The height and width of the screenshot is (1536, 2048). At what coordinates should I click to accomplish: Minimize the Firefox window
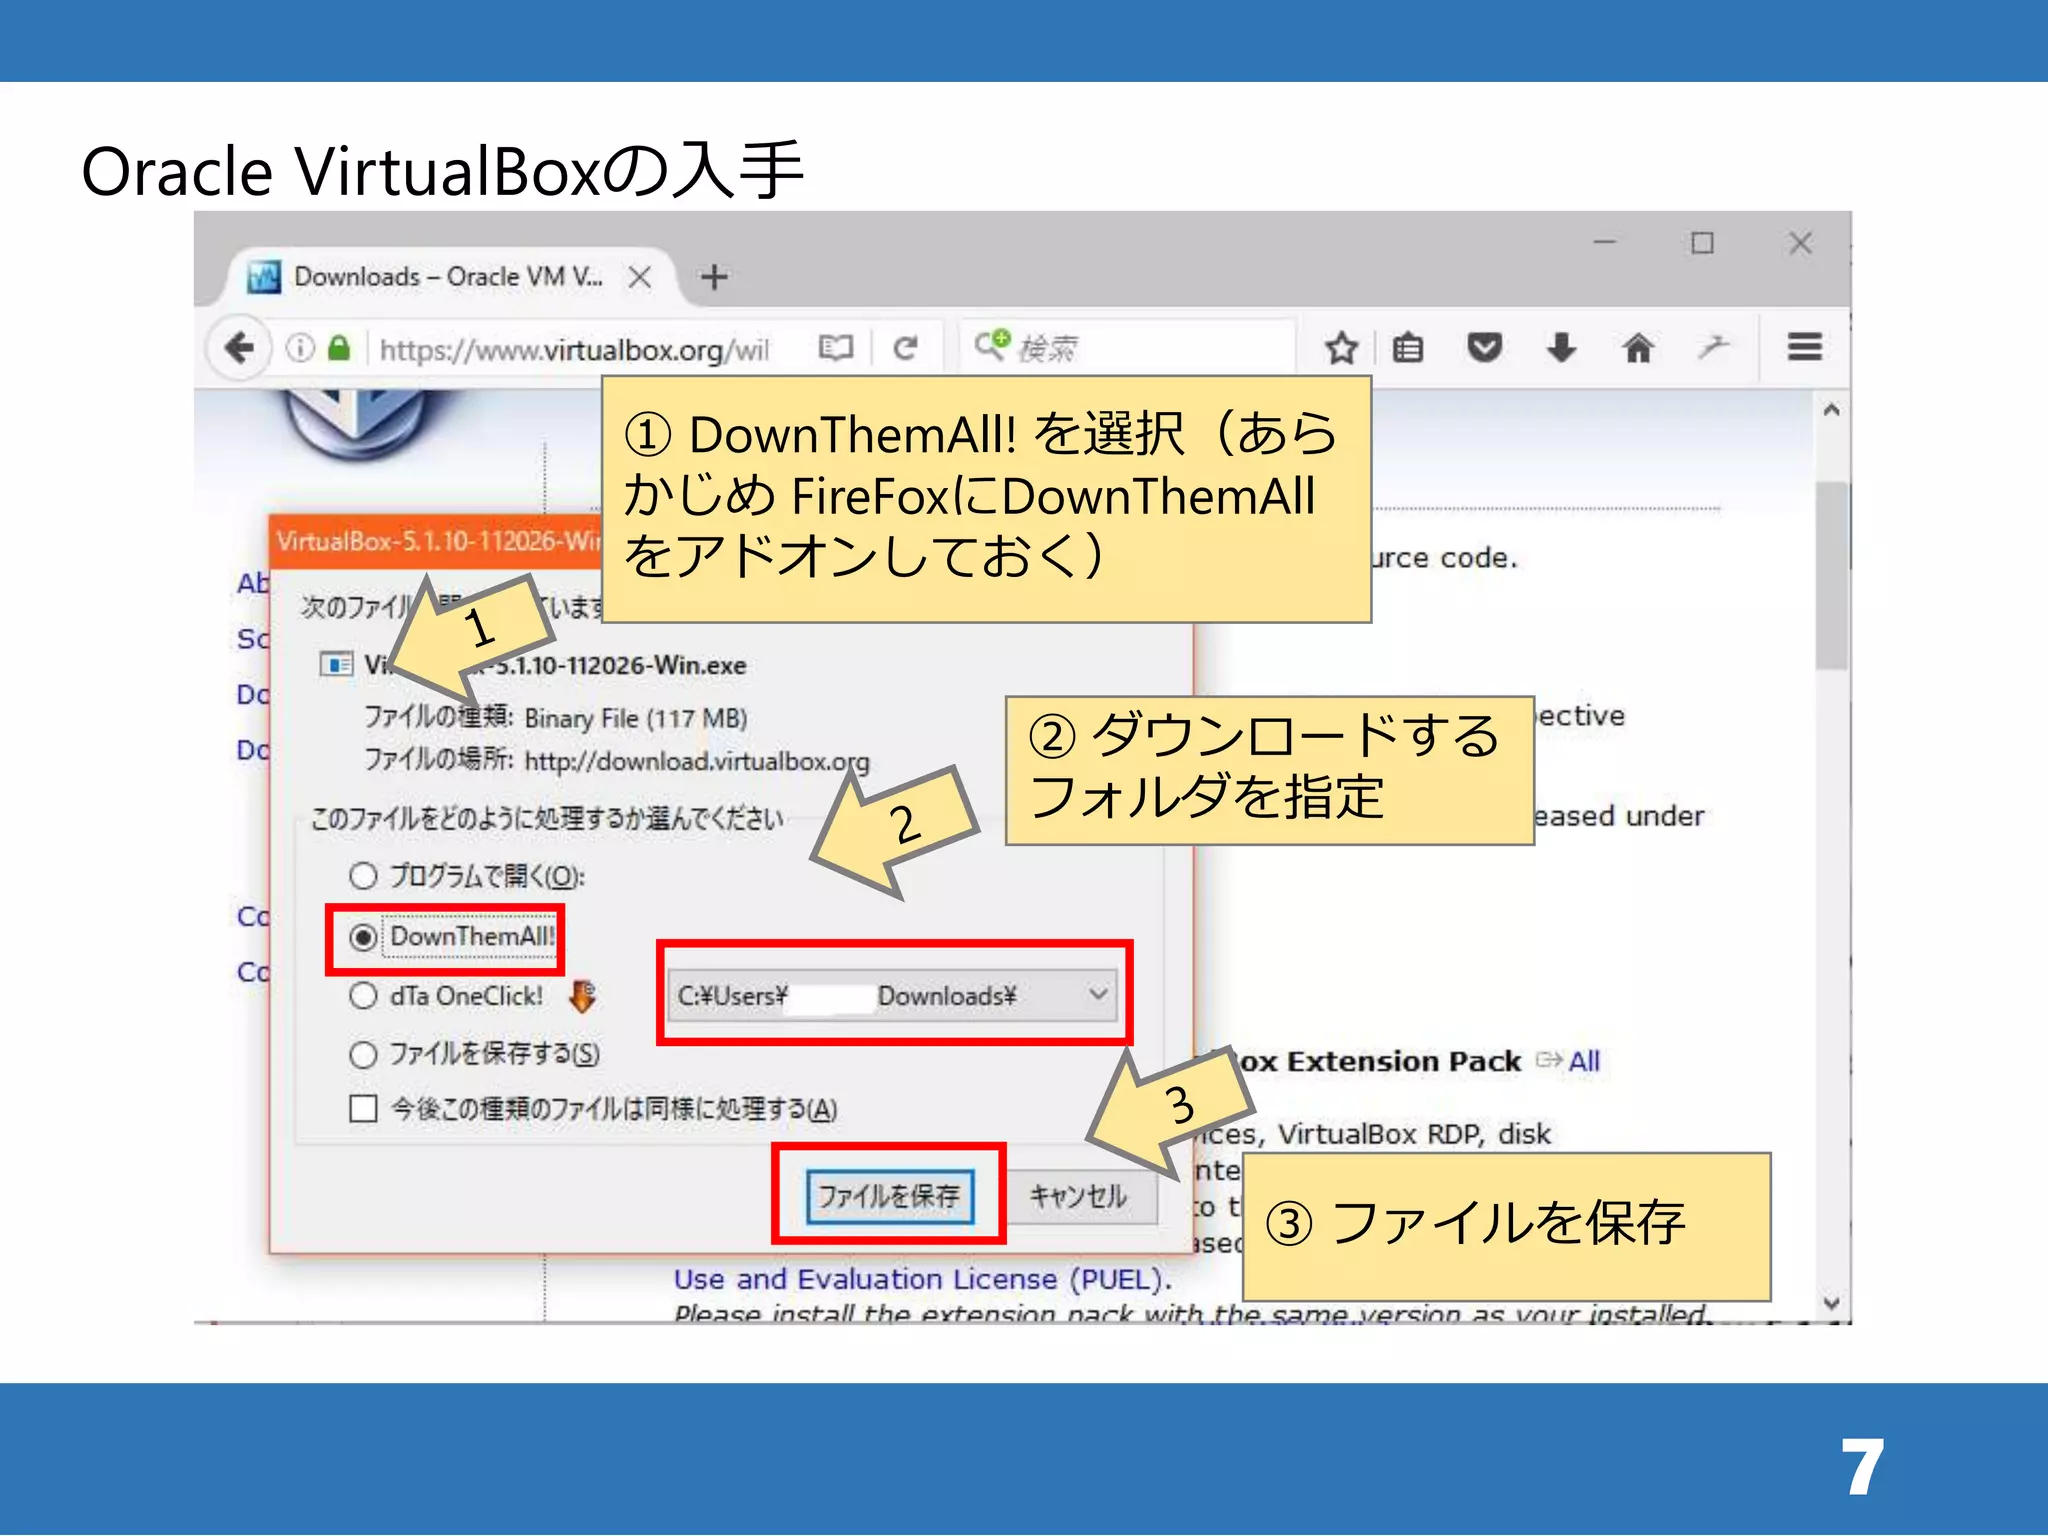(1605, 243)
